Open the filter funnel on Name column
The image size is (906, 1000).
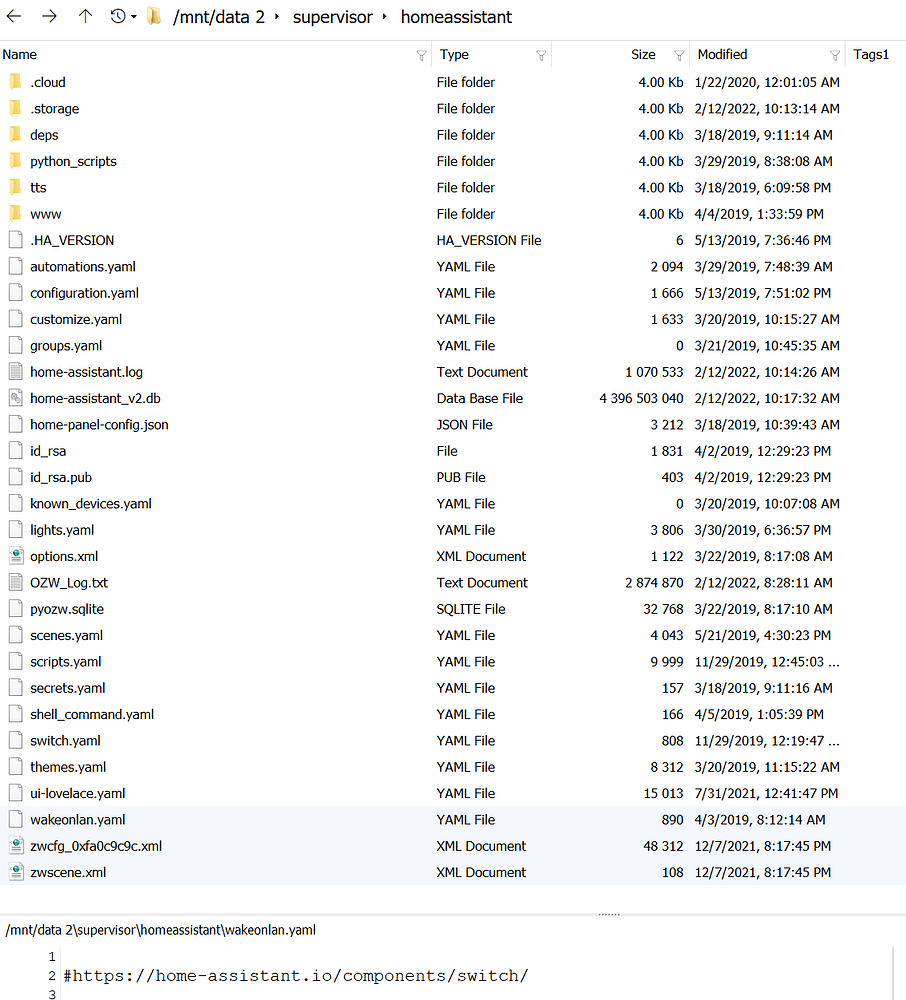(x=421, y=55)
